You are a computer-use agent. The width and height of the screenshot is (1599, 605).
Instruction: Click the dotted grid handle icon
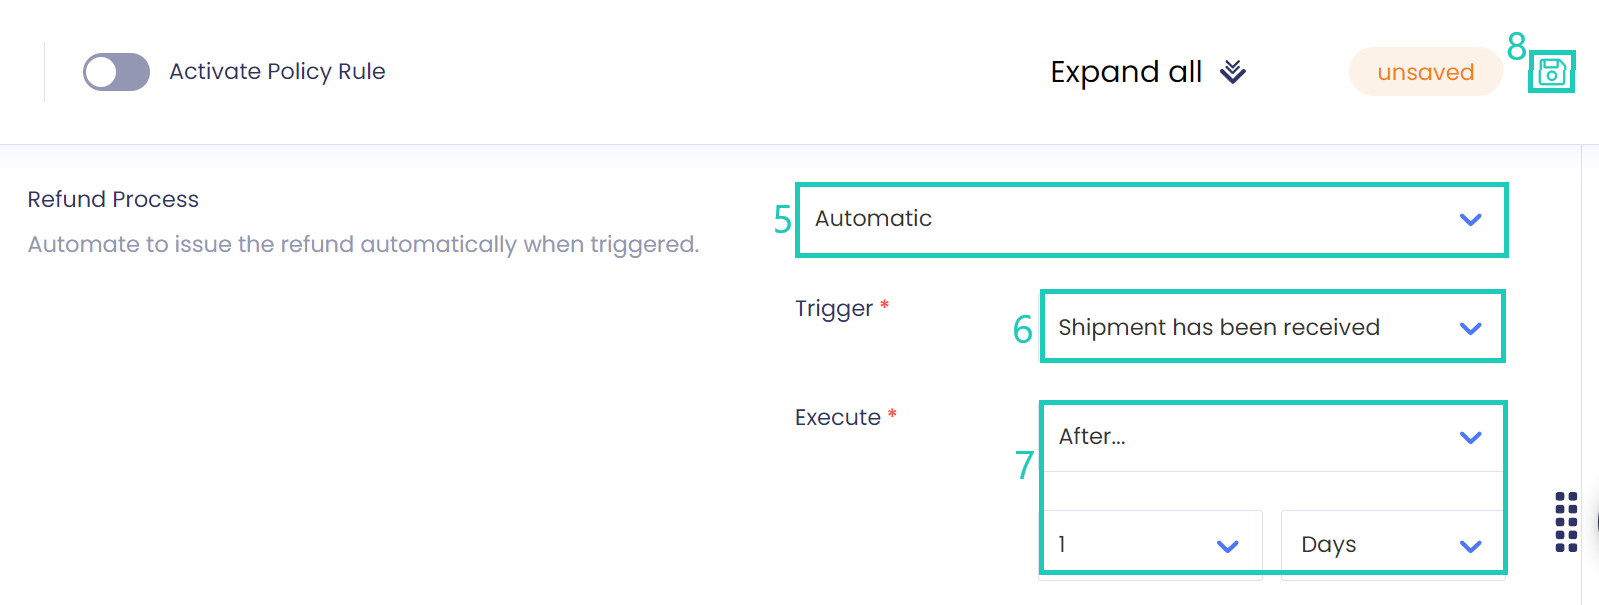(x=1566, y=521)
